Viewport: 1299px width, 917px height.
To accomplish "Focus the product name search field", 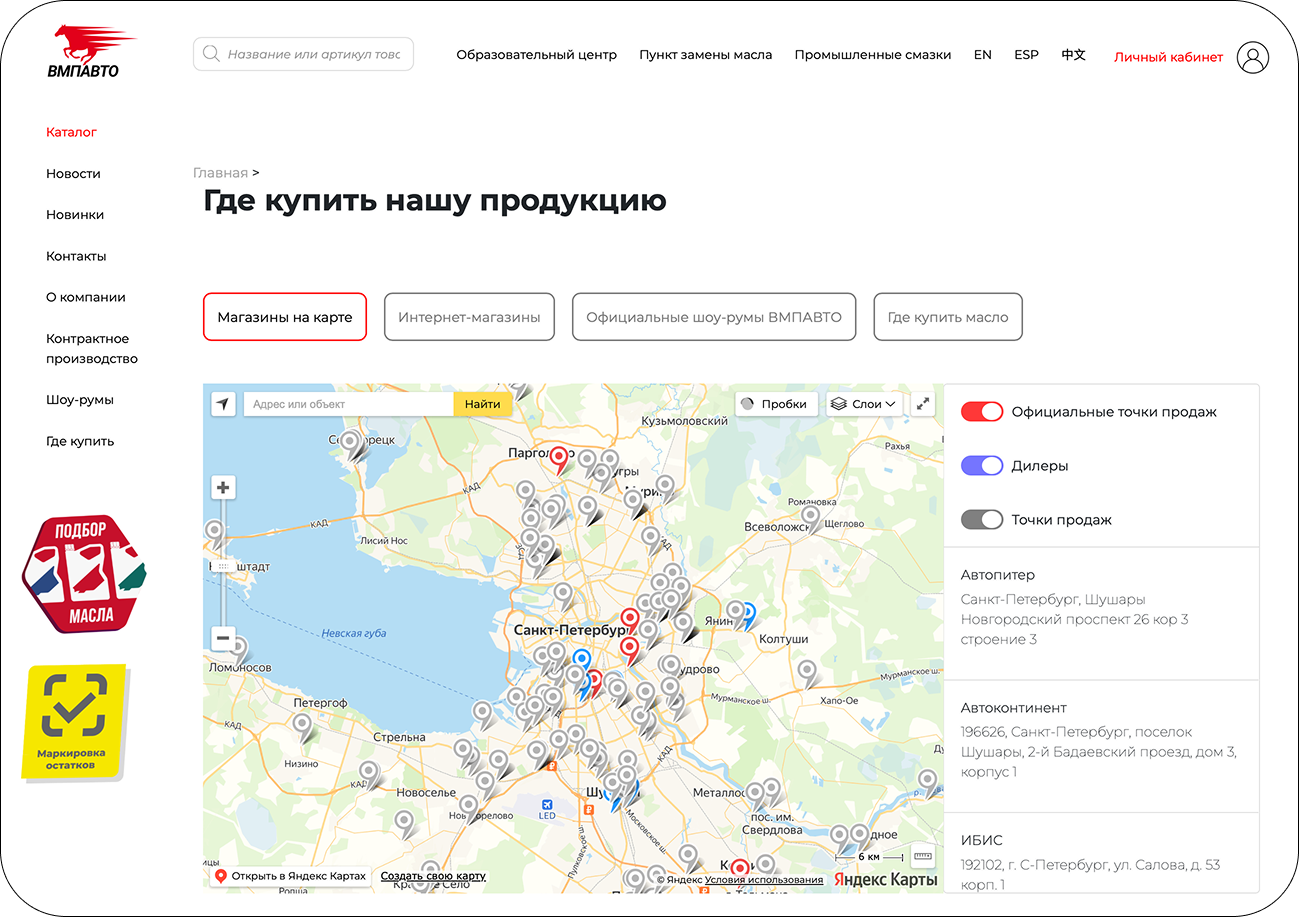I will (312, 55).
